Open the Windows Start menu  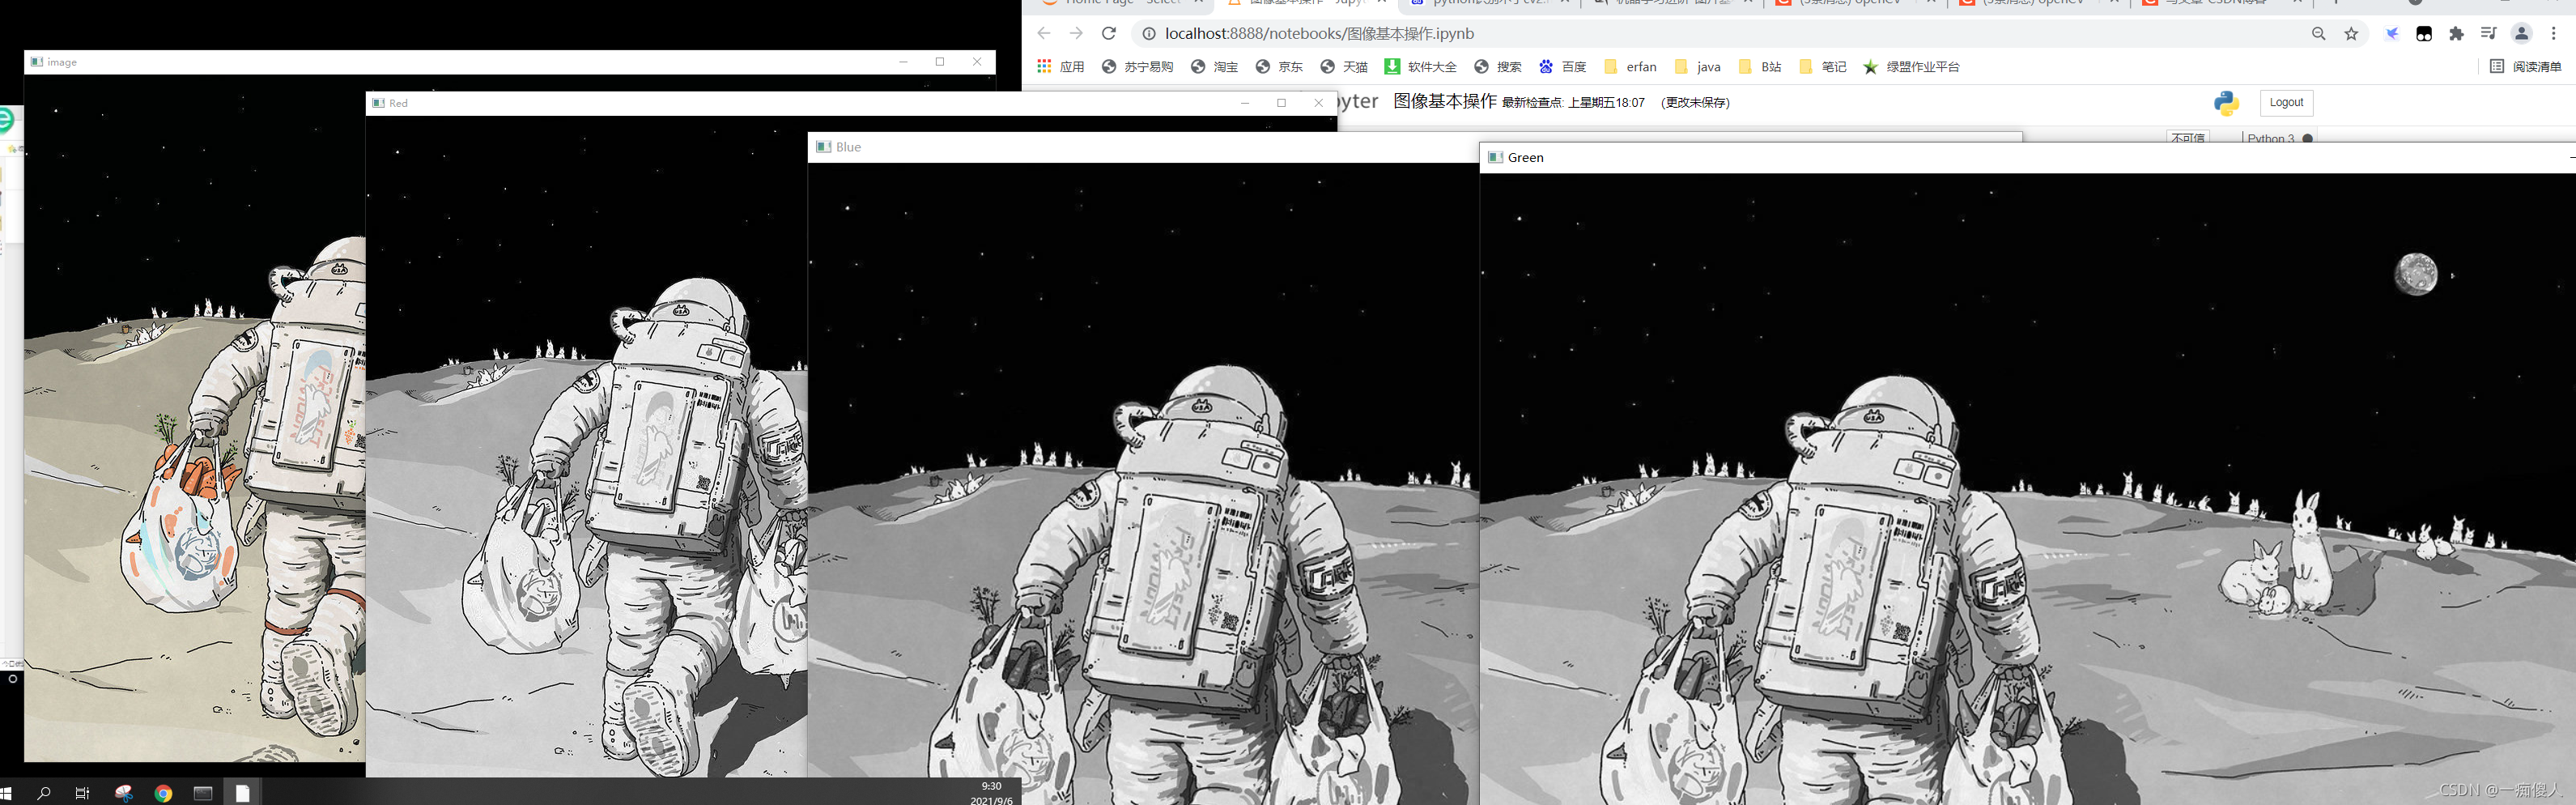pyautogui.click(x=6, y=793)
